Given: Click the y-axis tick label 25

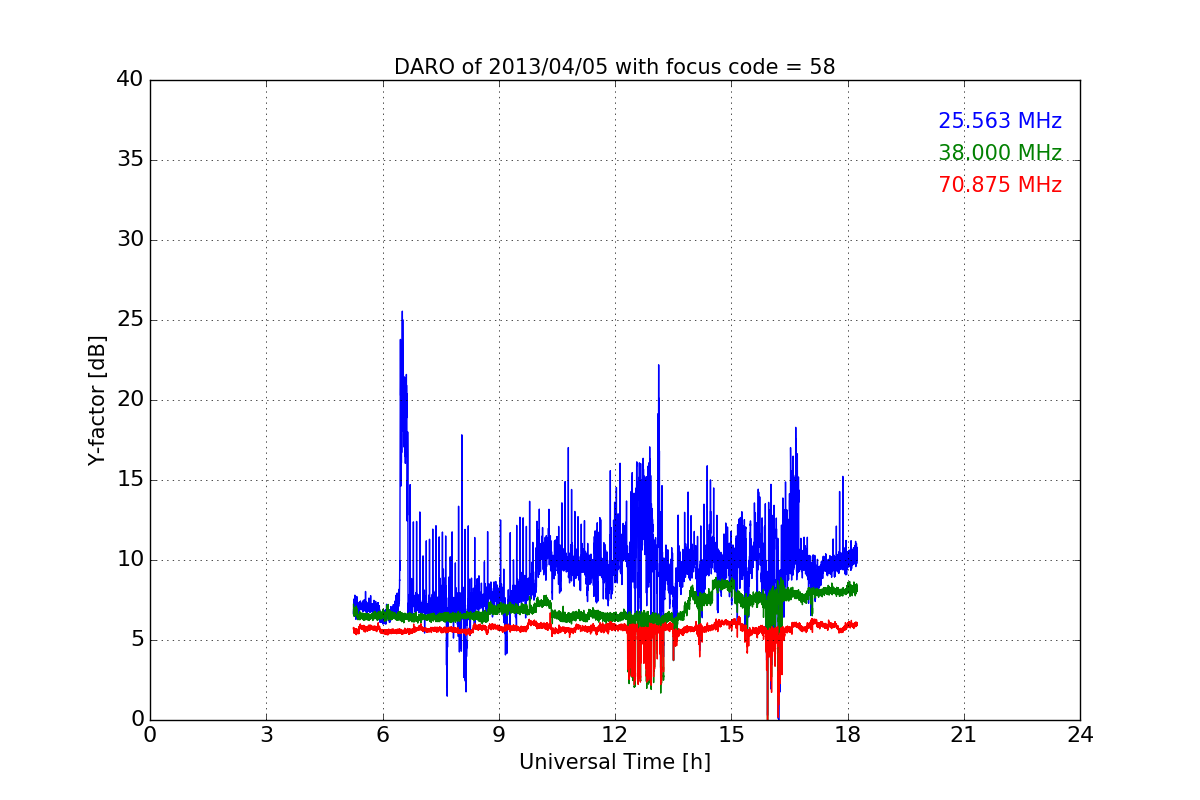Looking at the screenshot, I should click(130, 320).
